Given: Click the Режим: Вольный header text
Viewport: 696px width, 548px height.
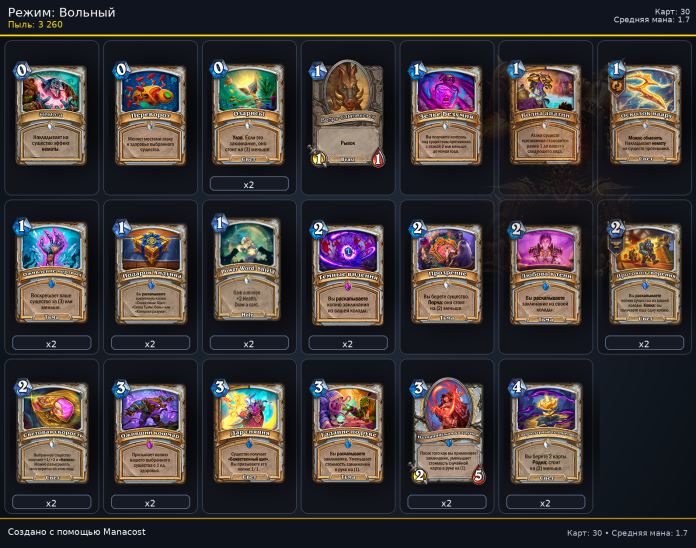Looking at the screenshot, I should point(62,12).
